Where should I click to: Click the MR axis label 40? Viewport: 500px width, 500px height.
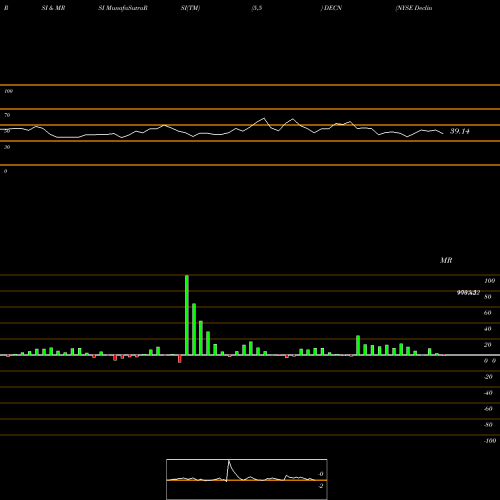point(488,329)
